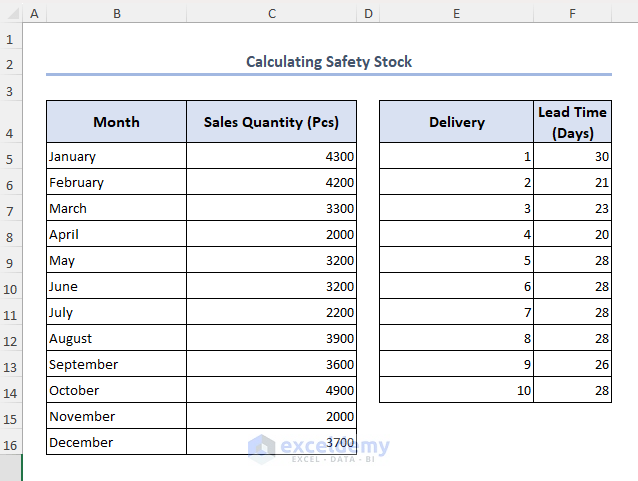Viewport: 638px width, 481px height.
Task: Select the January cell
Action: click(x=116, y=157)
